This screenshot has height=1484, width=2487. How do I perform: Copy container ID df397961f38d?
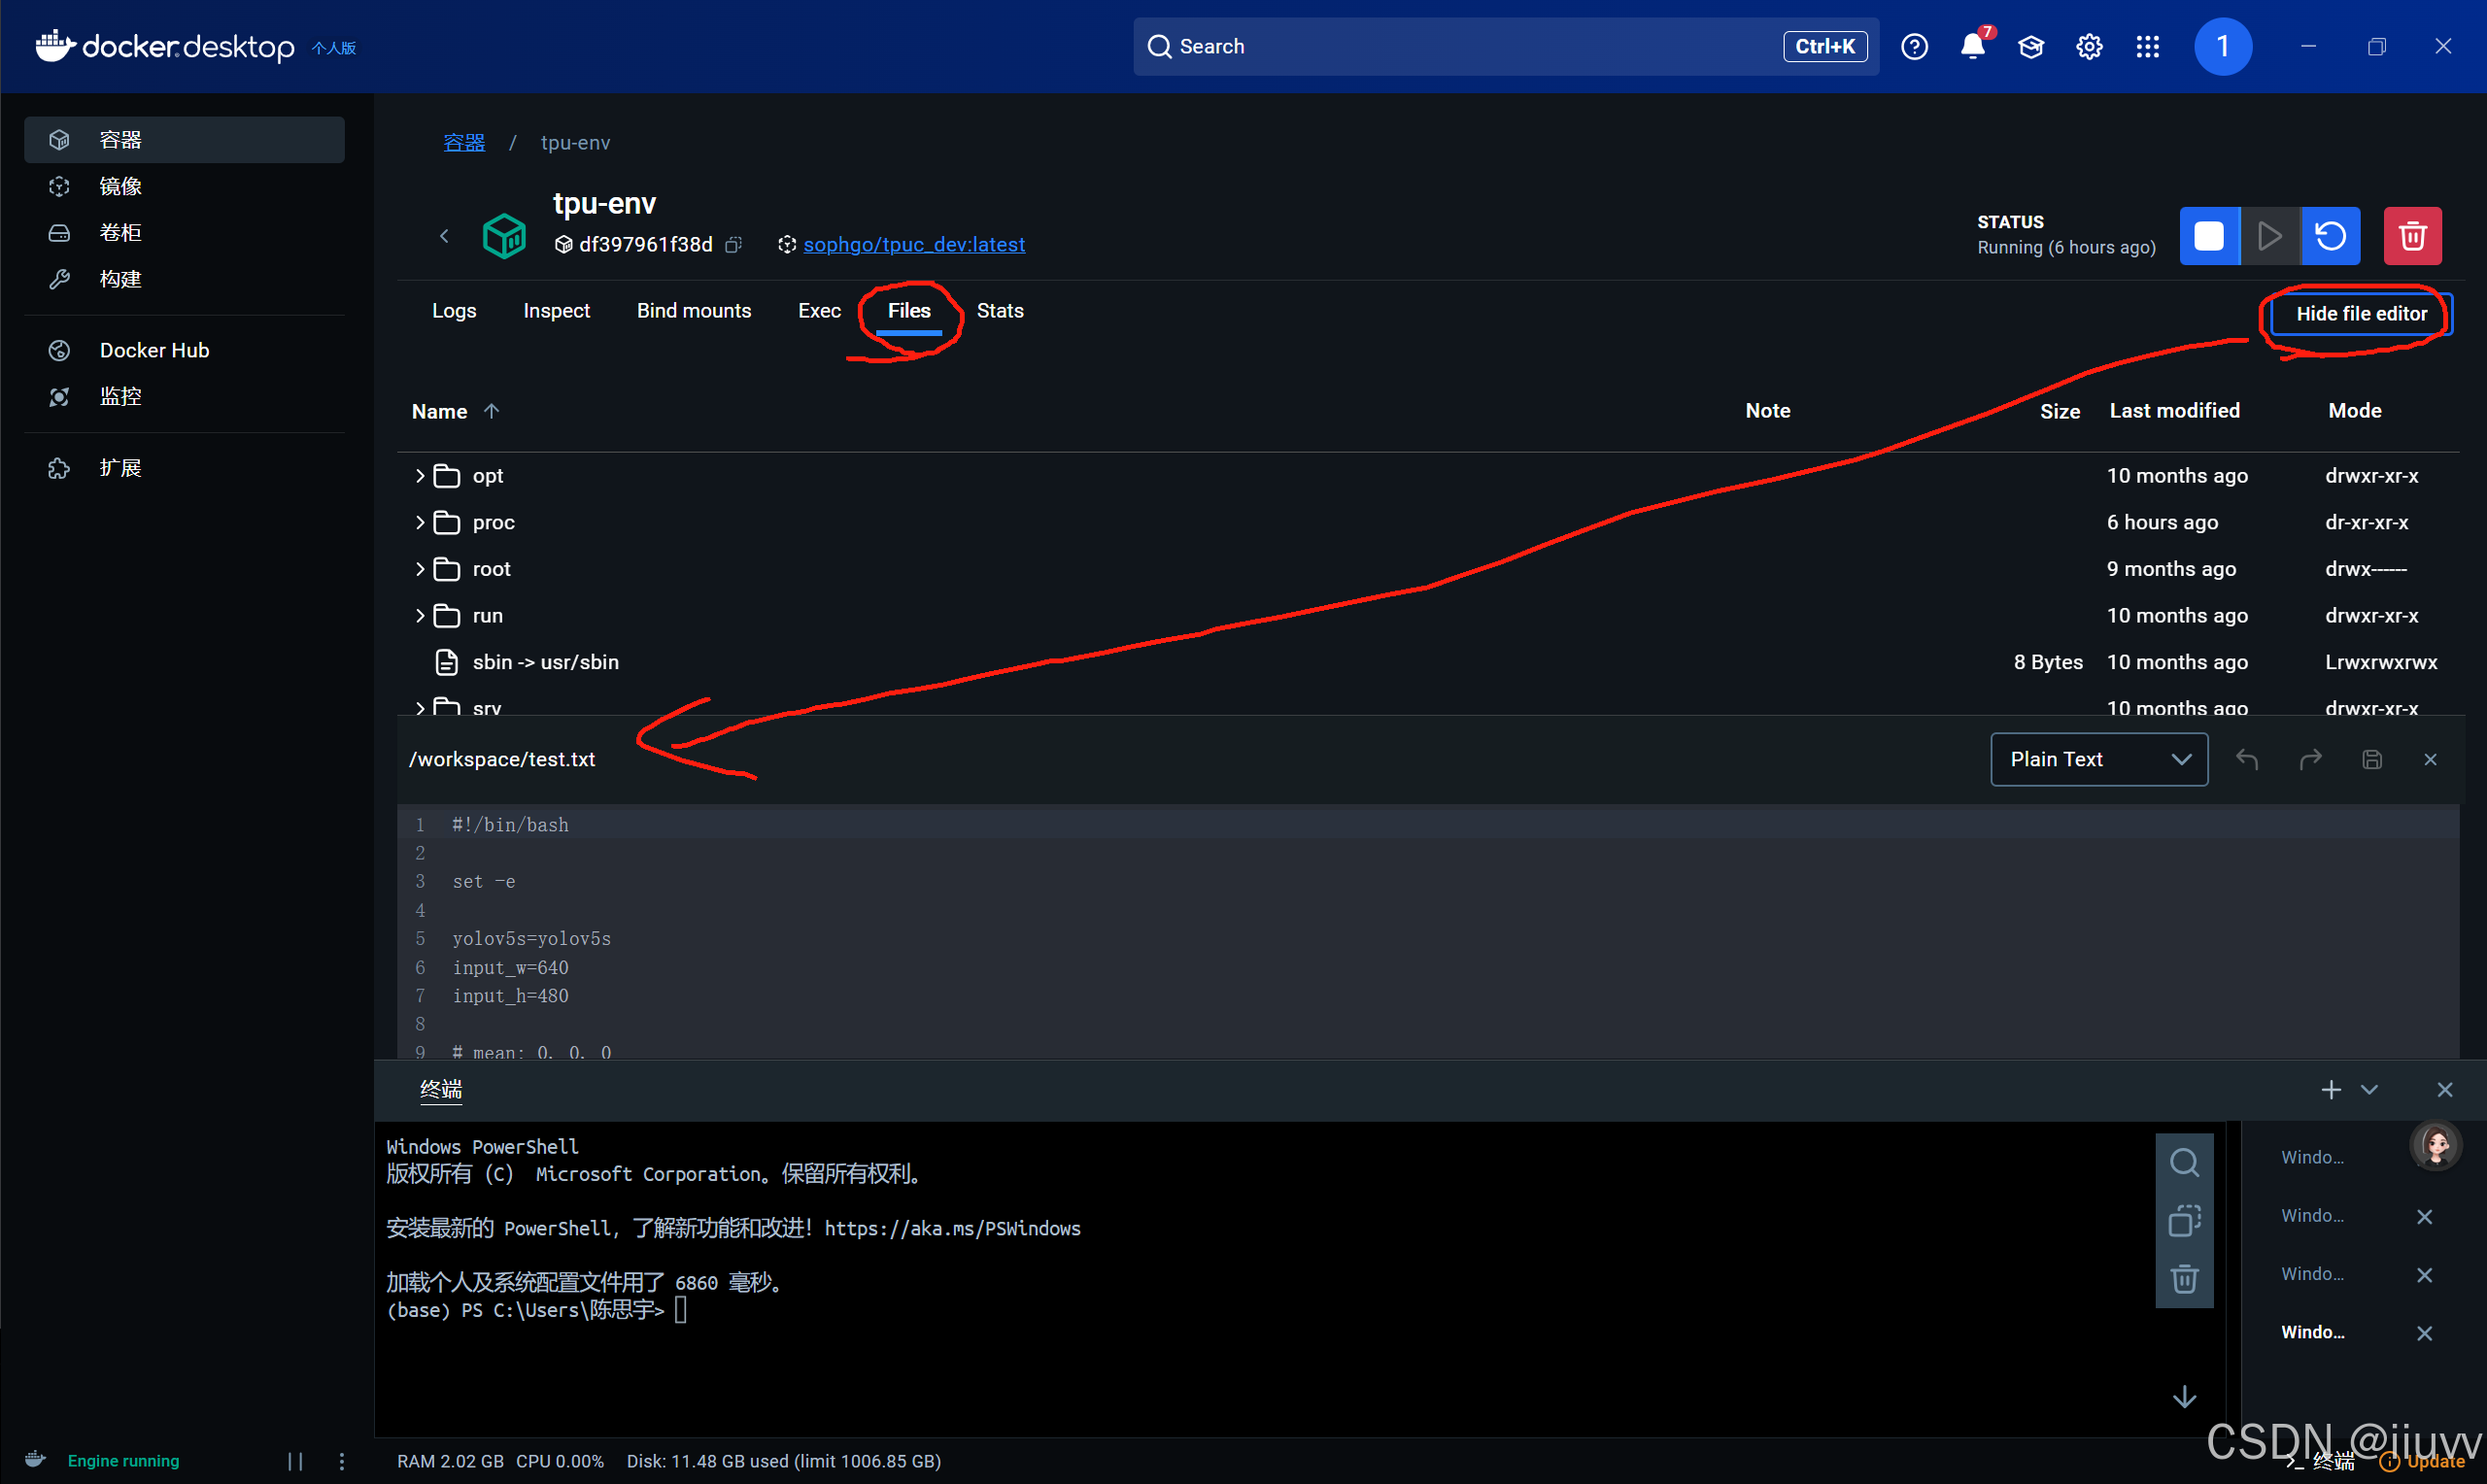tap(733, 245)
